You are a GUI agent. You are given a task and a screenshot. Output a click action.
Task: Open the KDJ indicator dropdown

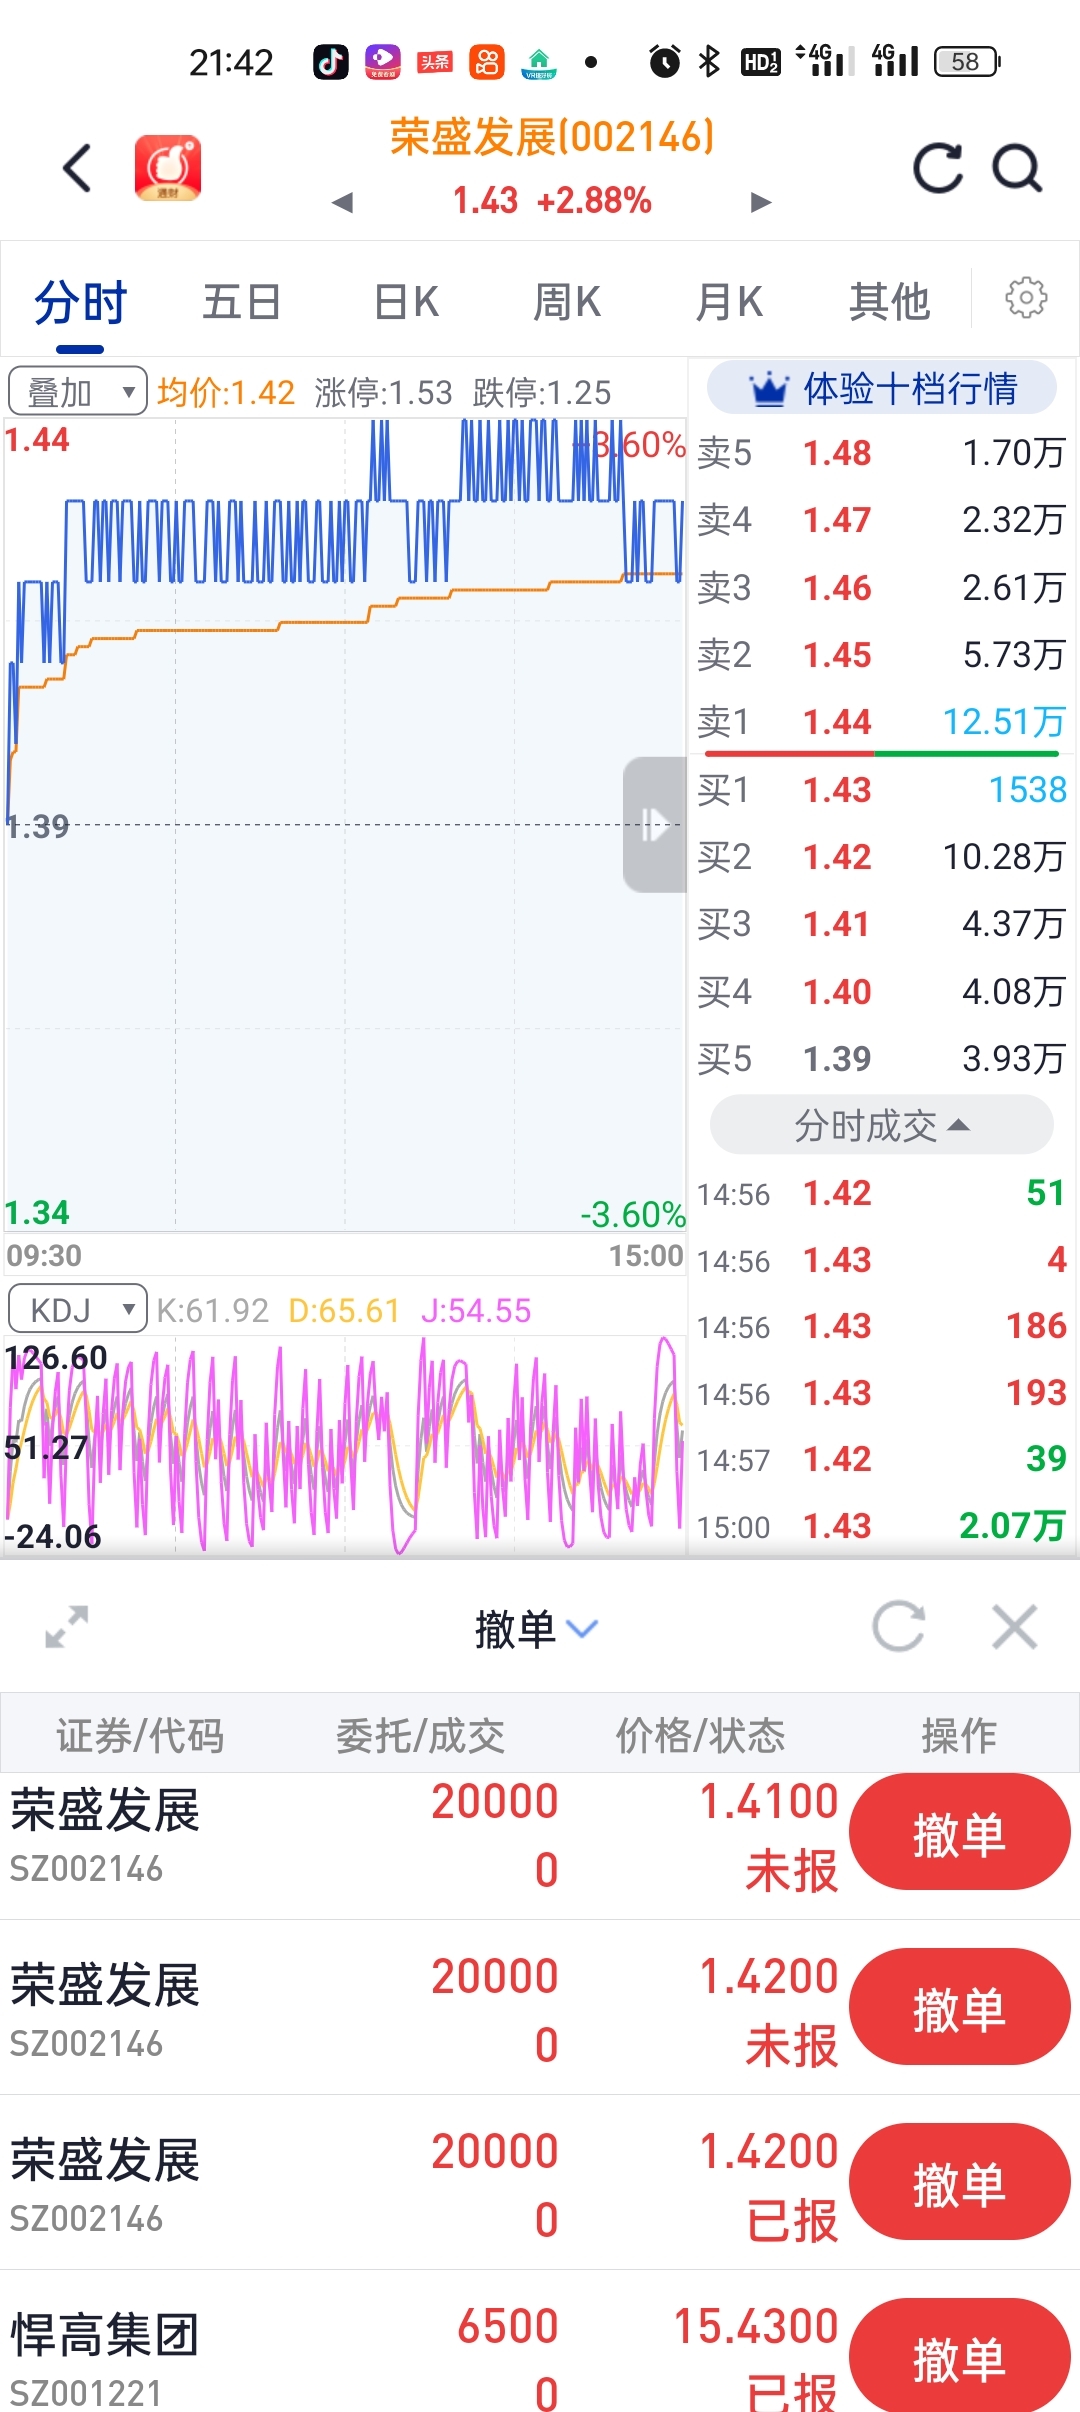click(78, 1309)
